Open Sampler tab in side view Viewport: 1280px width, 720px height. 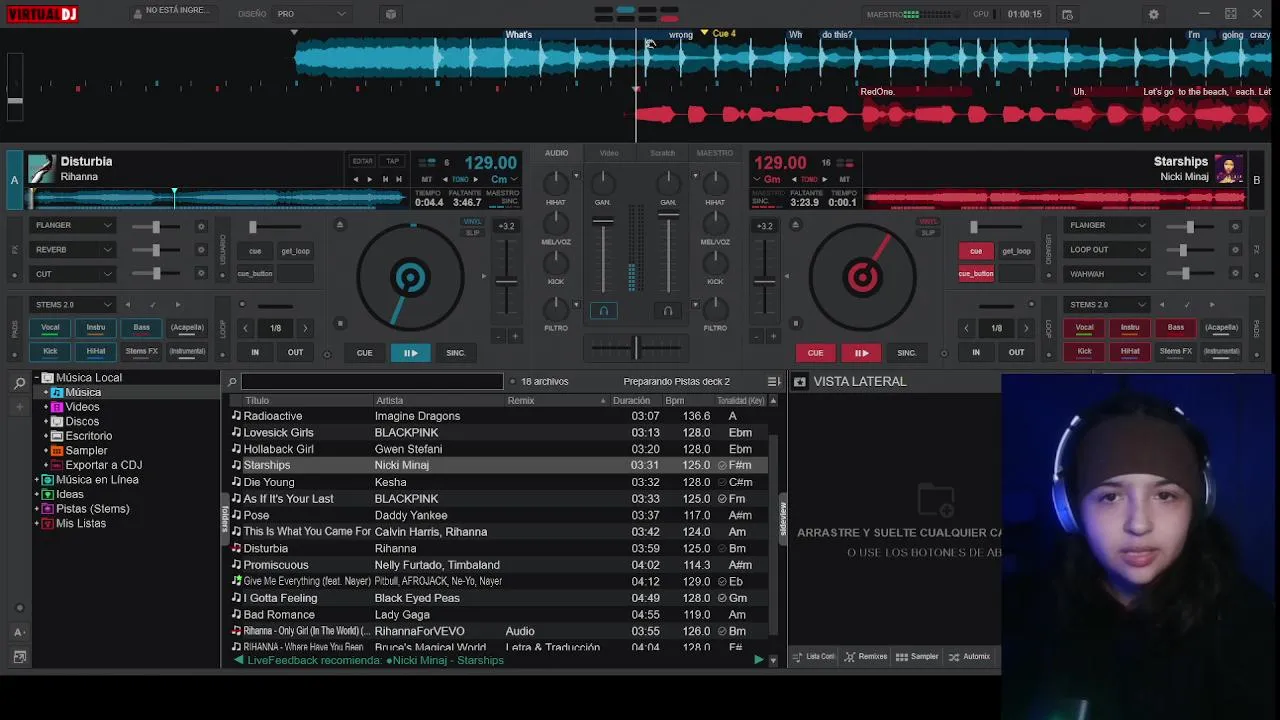pyautogui.click(x=917, y=657)
